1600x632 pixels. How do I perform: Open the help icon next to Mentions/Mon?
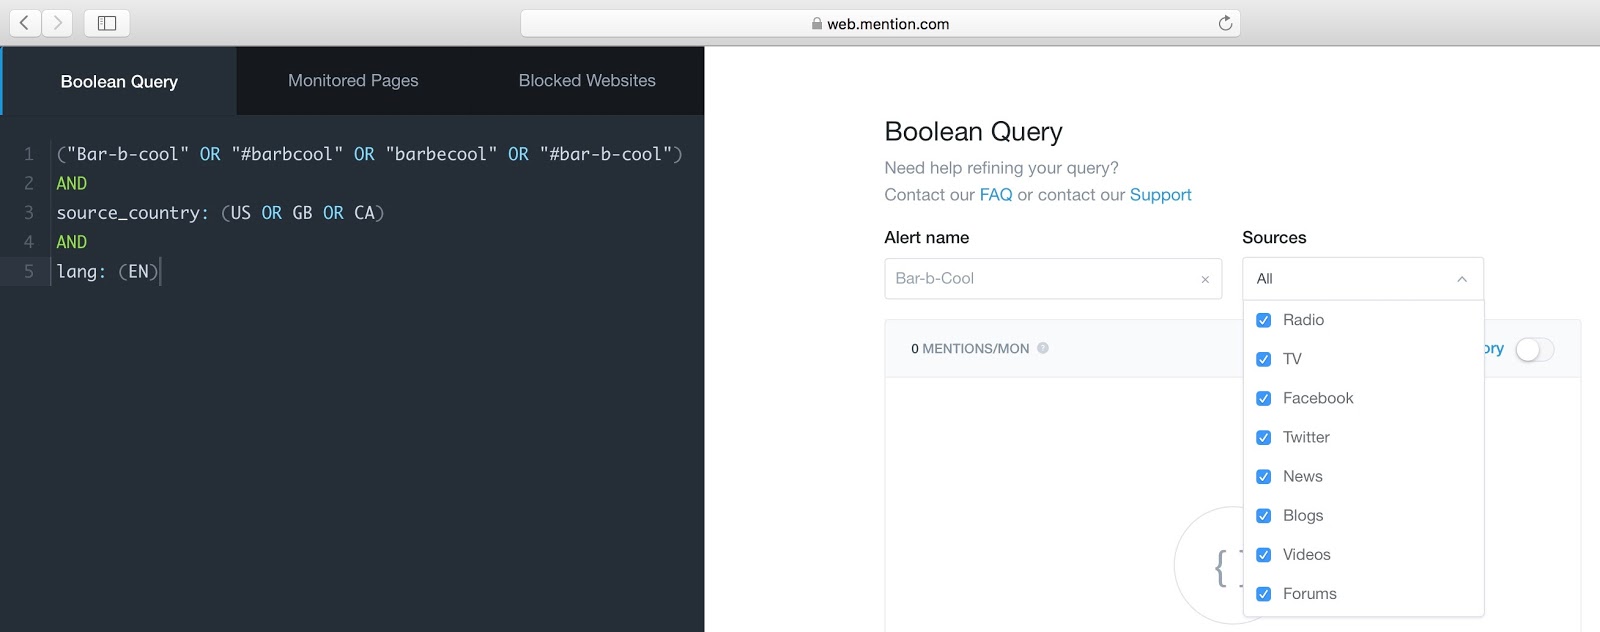point(1043,348)
